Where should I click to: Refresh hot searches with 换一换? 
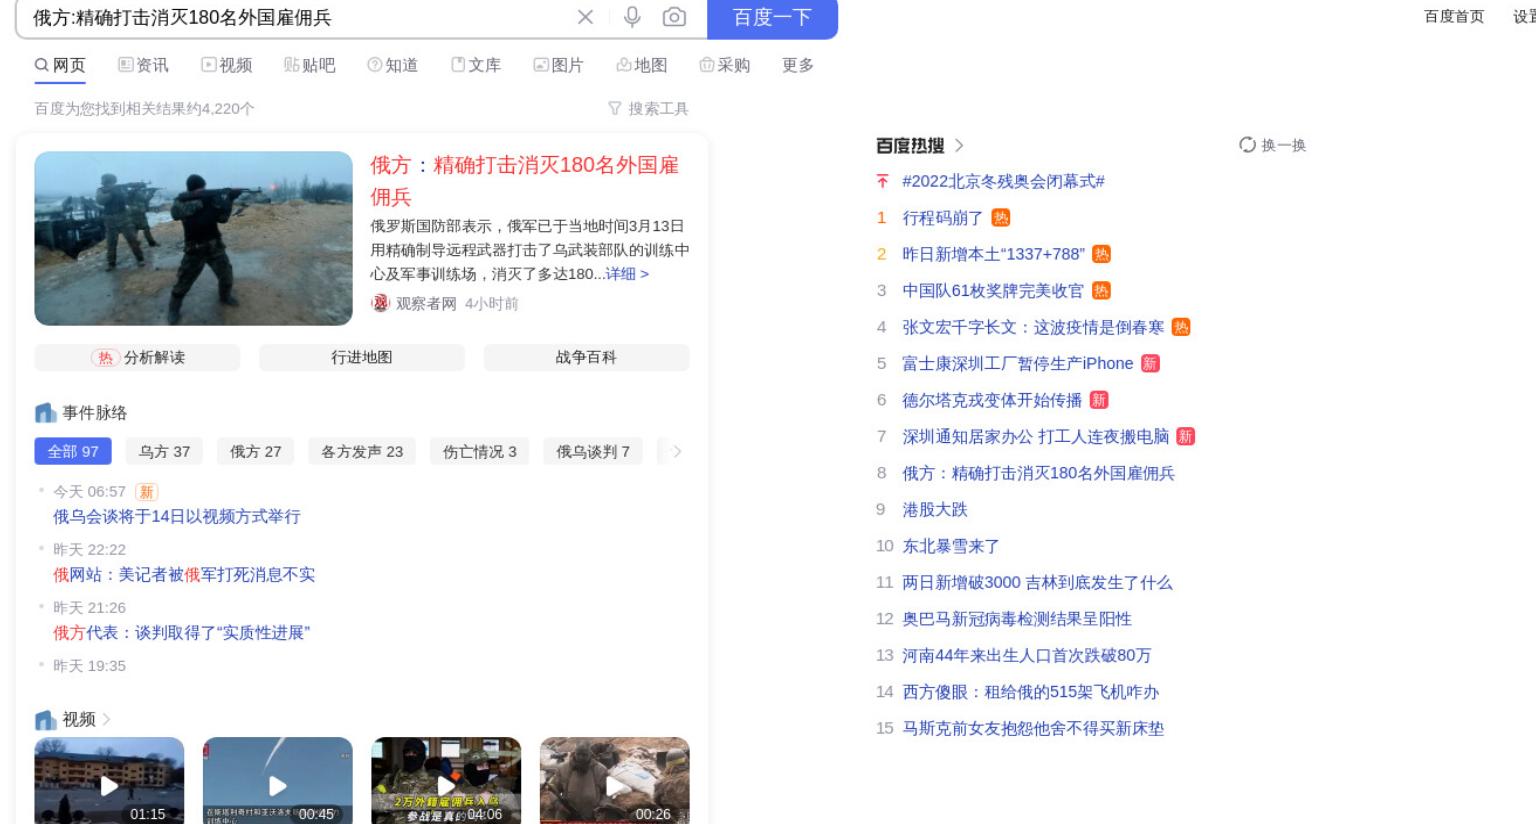click(x=1273, y=145)
